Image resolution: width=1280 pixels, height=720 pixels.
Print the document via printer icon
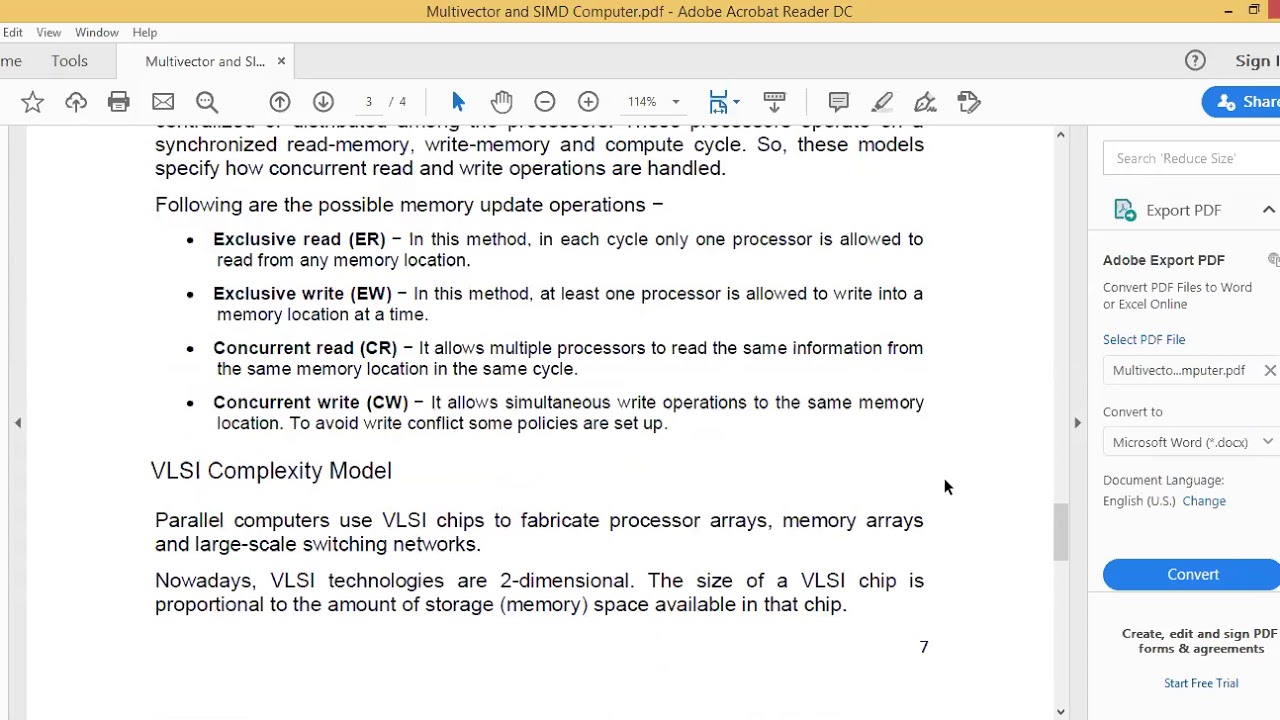click(x=119, y=102)
